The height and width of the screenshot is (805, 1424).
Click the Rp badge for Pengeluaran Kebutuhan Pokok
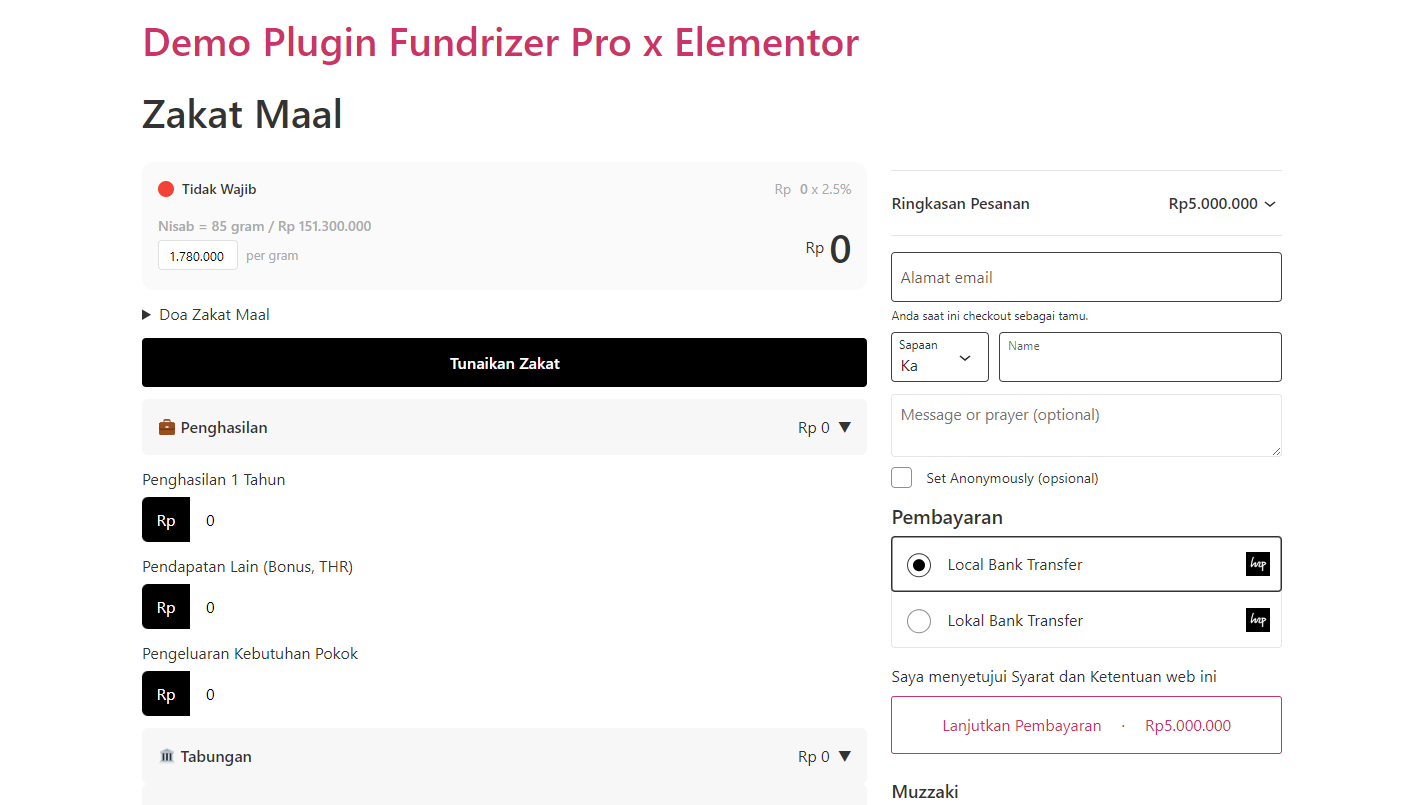(166, 694)
